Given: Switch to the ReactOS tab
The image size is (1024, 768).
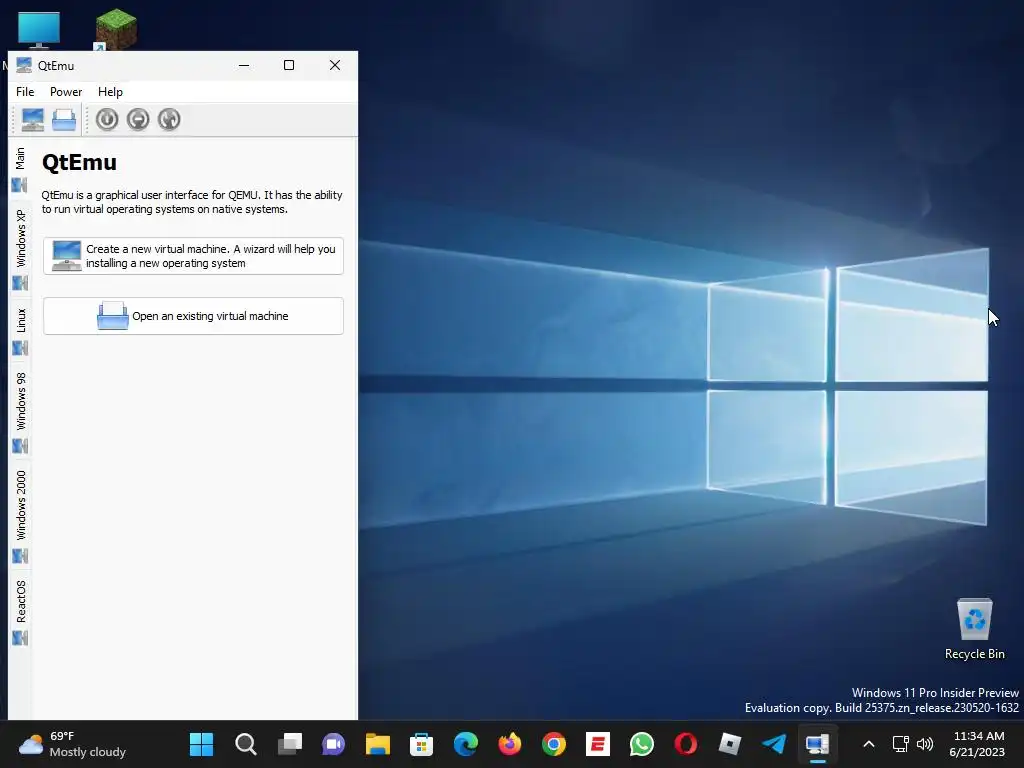Looking at the screenshot, I should [20, 612].
